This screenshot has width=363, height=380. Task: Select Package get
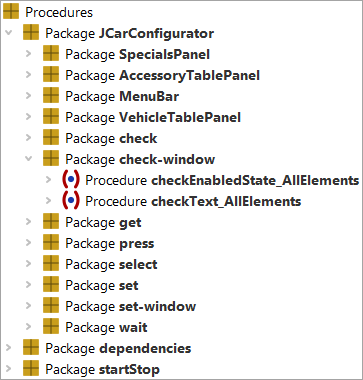pos(103,222)
